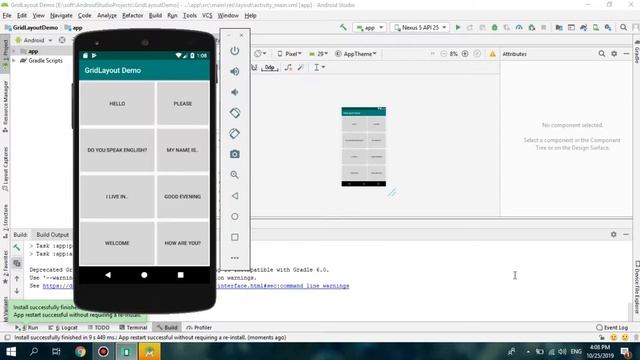The width and height of the screenshot is (640, 360).
Task: Tap DO YOU SPEAK ENGLISH? button
Action: tap(117, 150)
